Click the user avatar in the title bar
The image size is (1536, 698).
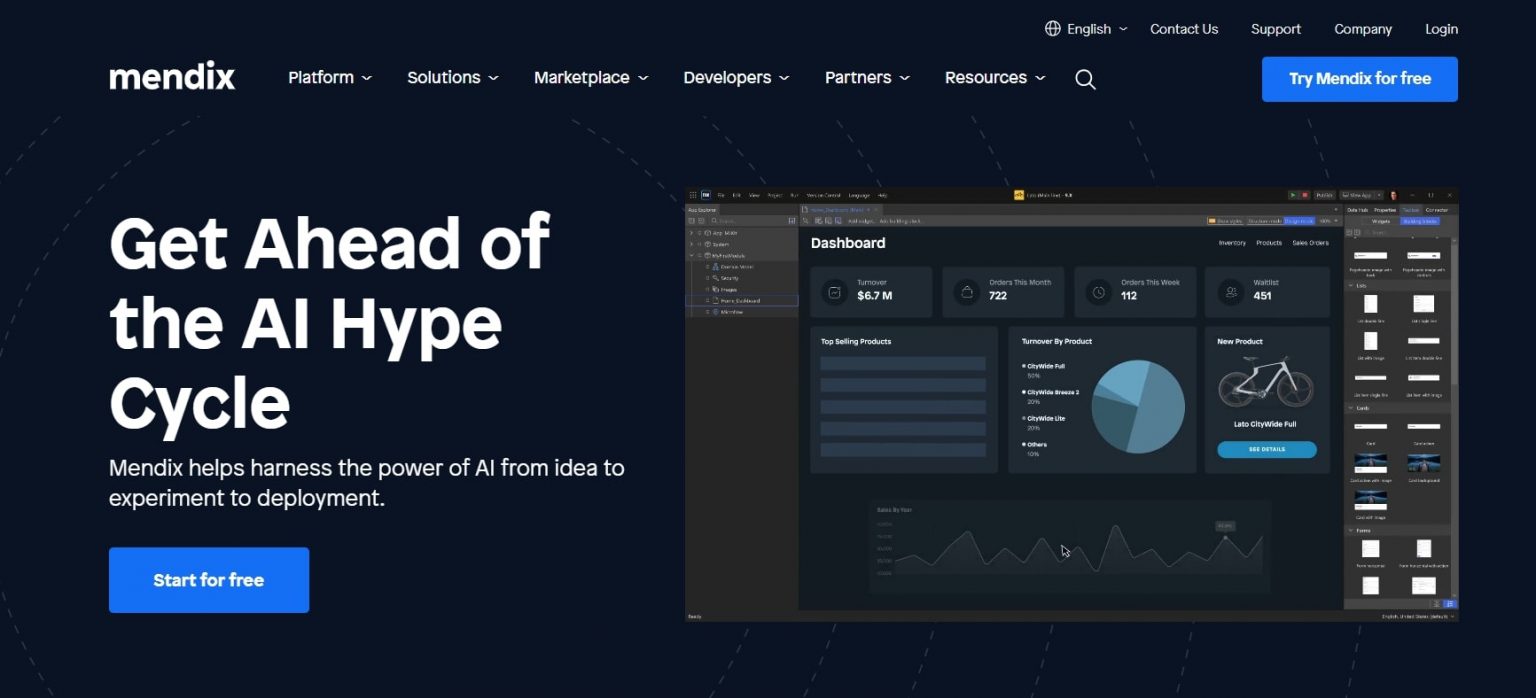point(1393,195)
